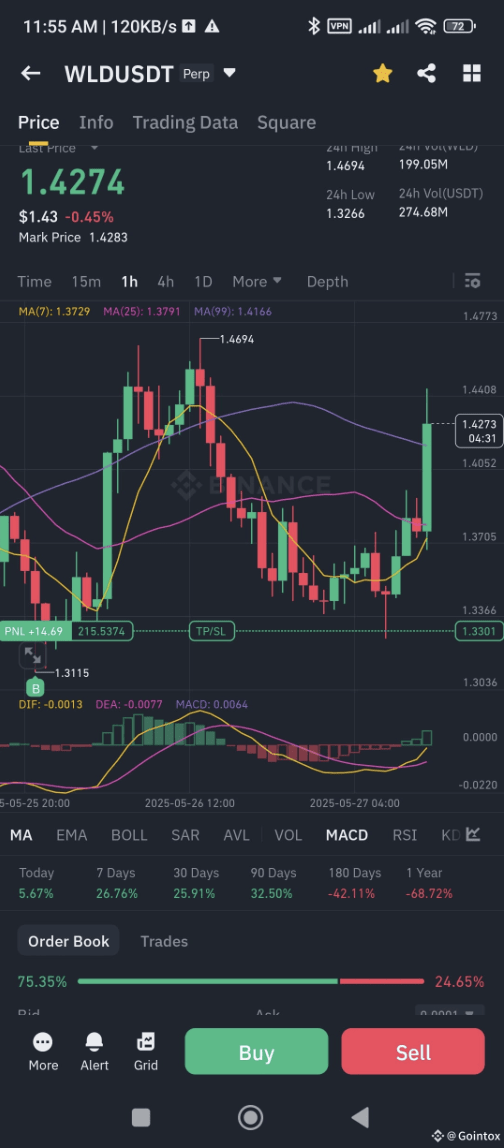Image resolution: width=504 pixels, height=1148 pixels.
Task: Select the Time chart interval
Action: click(34, 282)
